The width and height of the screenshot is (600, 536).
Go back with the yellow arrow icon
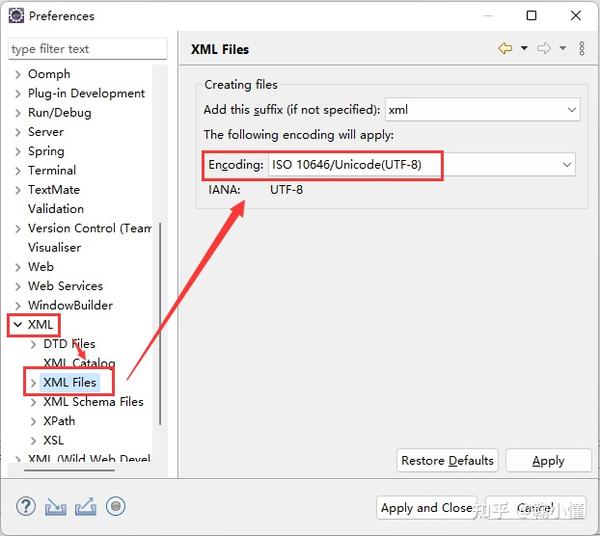click(x=505, y=49)
